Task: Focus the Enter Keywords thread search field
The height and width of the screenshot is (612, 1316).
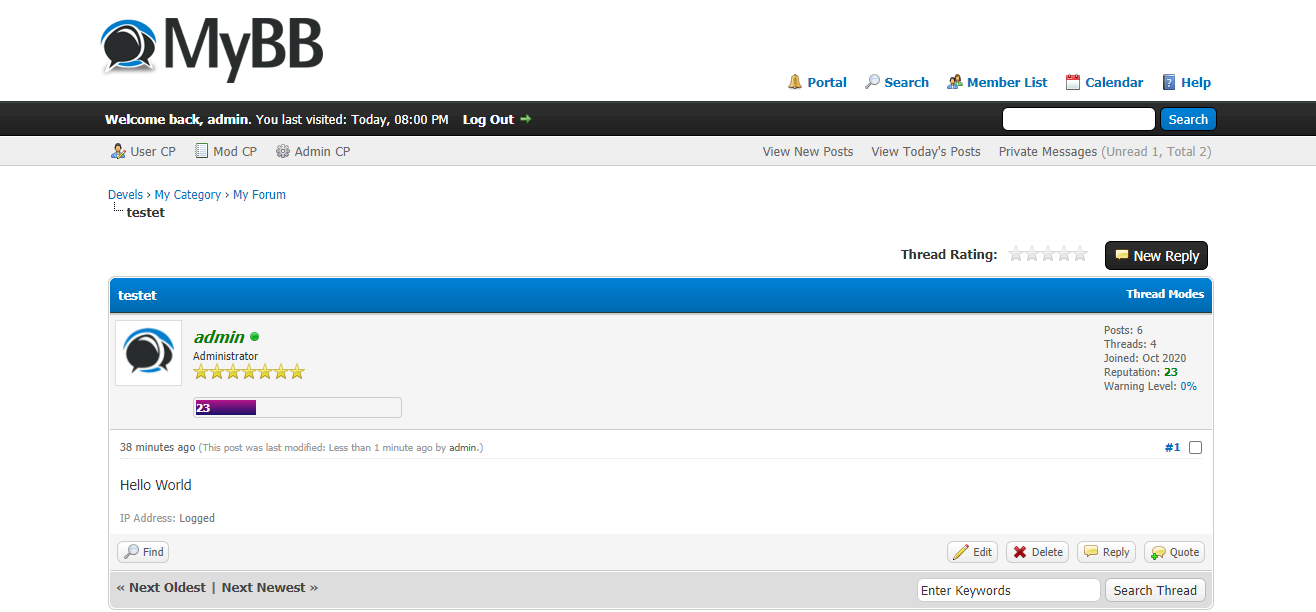Action: (1007, 590)
